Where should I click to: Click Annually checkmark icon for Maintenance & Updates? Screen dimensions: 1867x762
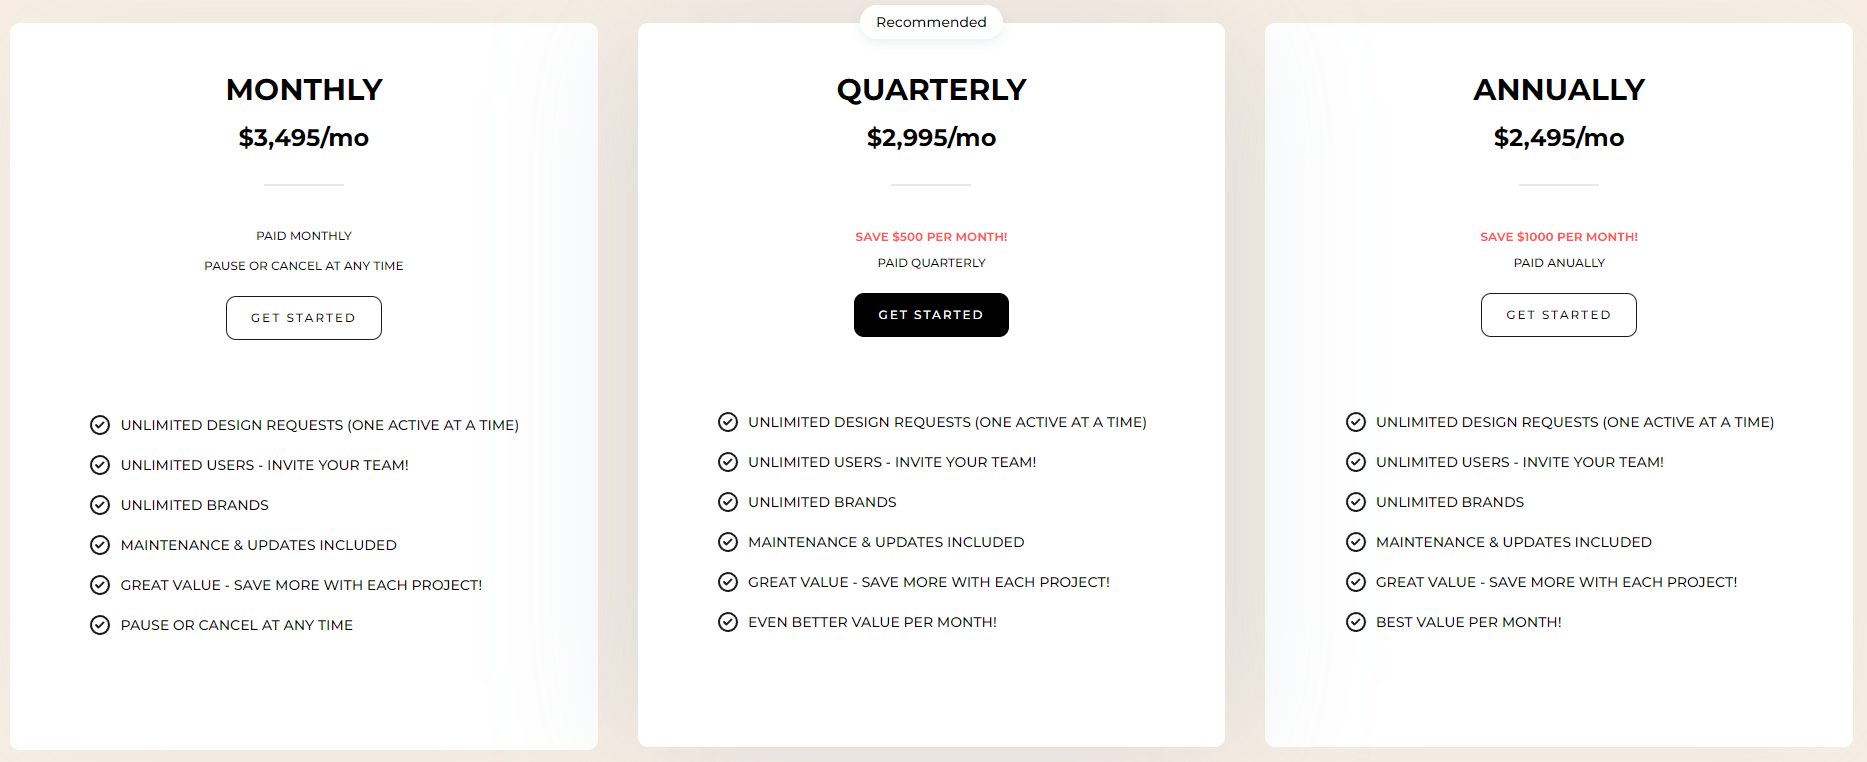click(x=1356, y=542)
